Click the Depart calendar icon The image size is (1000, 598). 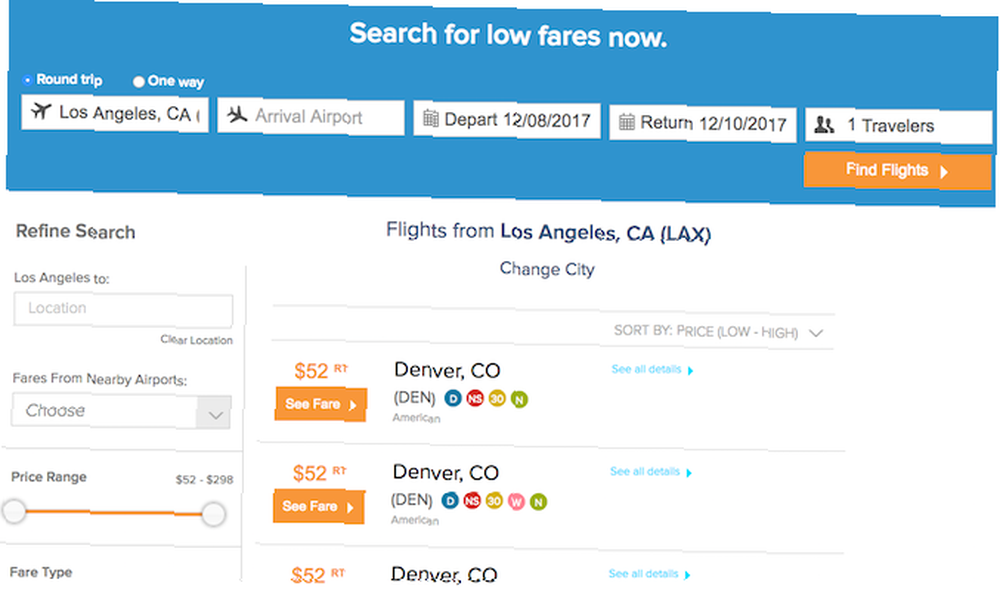(x=430, y=119)
